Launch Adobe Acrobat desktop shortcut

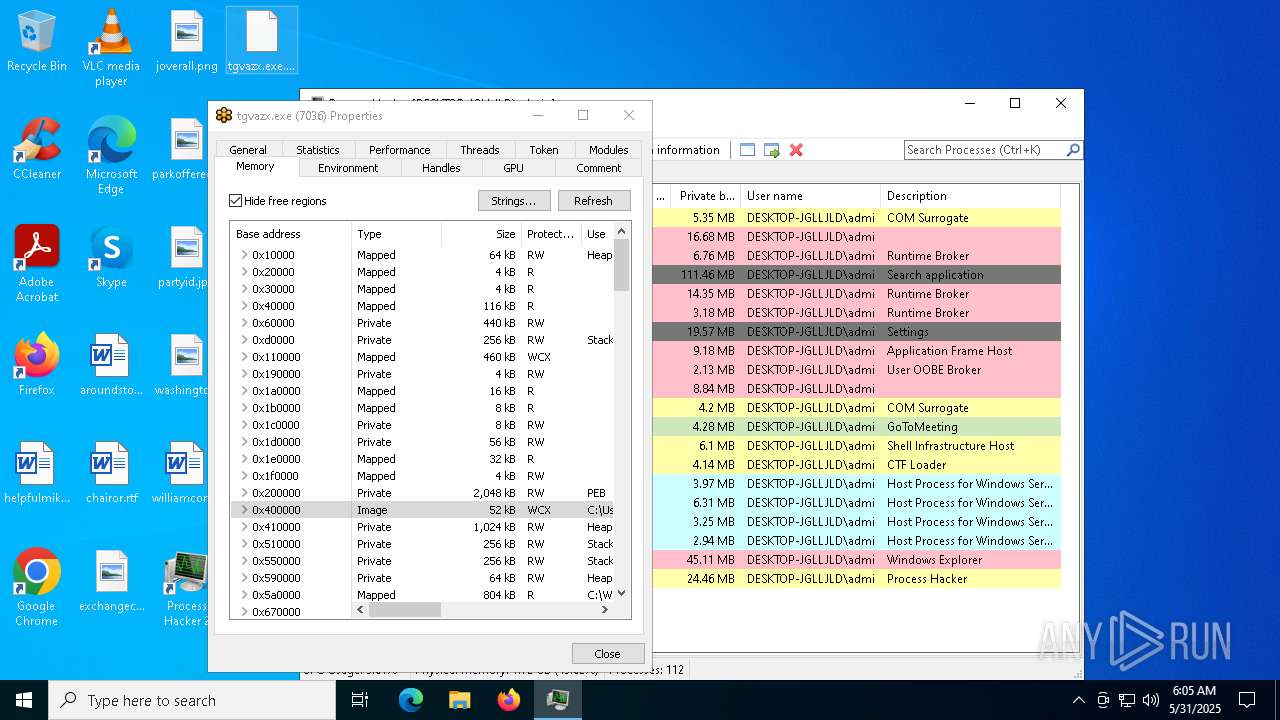[37, 263]
